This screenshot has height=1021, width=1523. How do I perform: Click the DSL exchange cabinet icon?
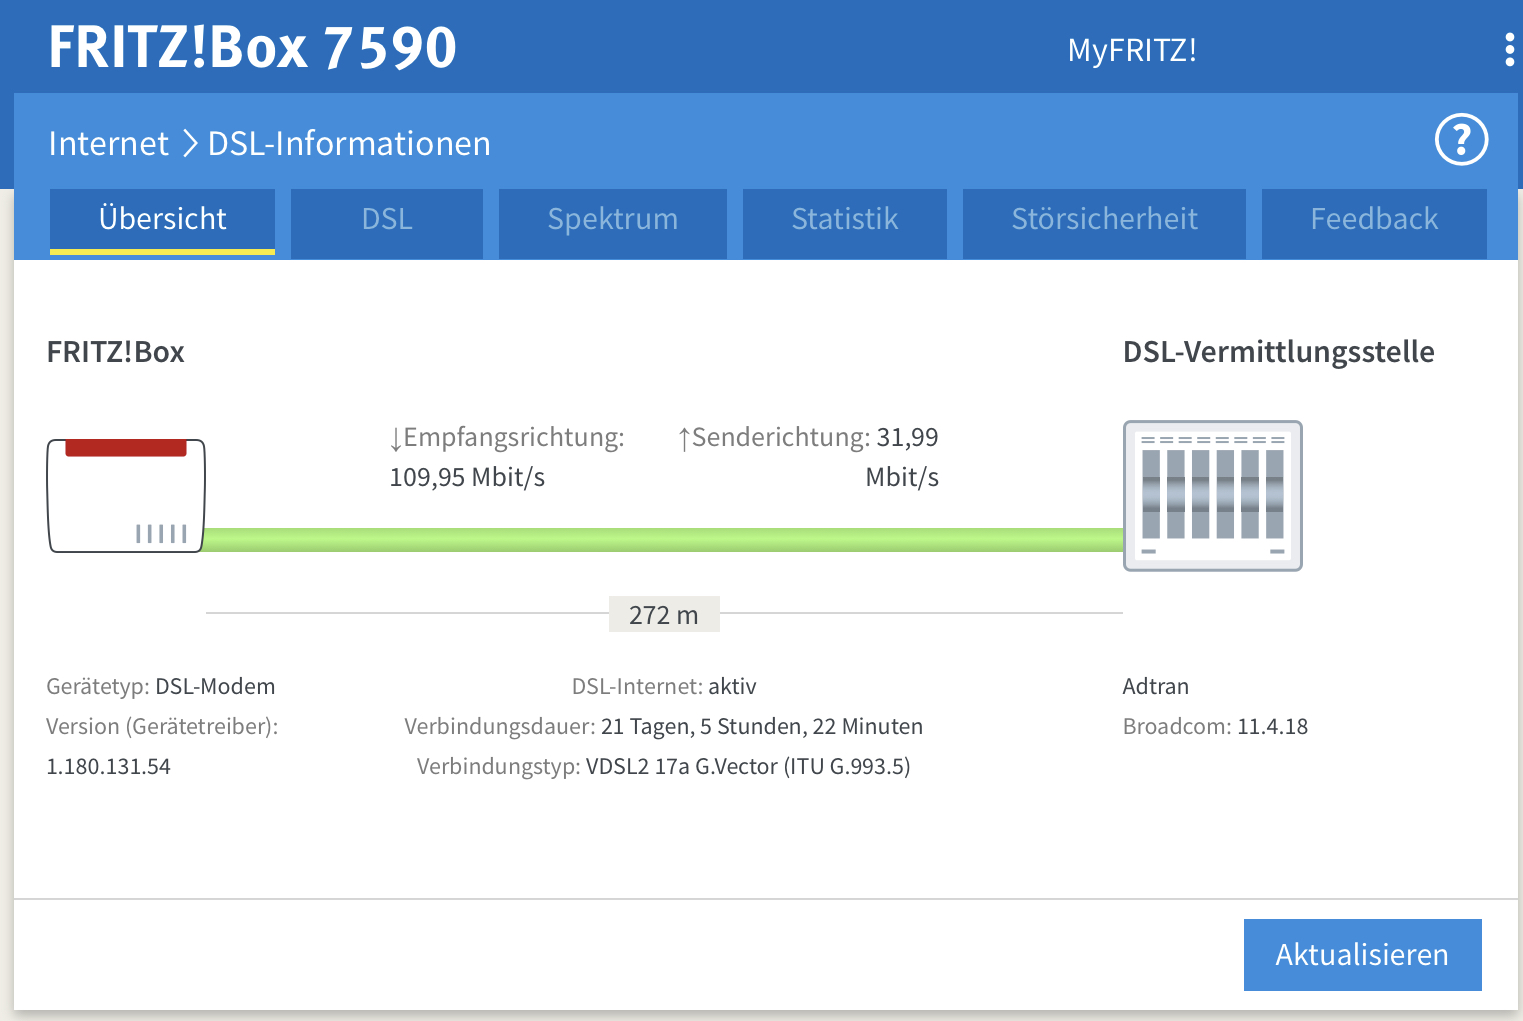click(x=1212, y=496)
